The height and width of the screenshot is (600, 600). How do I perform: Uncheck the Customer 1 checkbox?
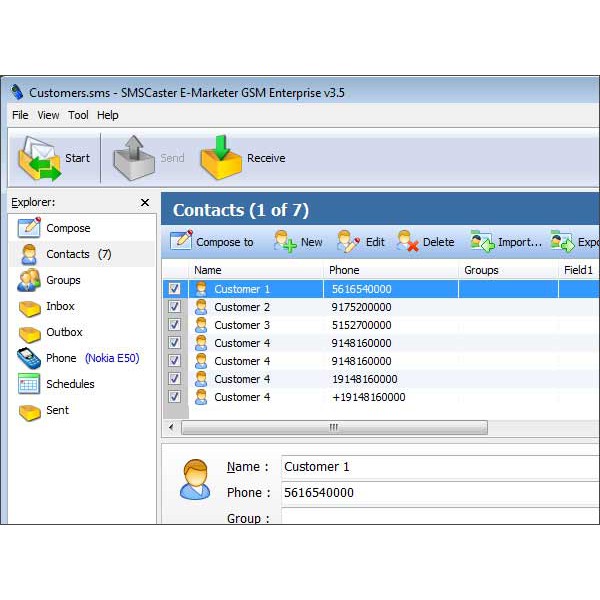[175, 289]
